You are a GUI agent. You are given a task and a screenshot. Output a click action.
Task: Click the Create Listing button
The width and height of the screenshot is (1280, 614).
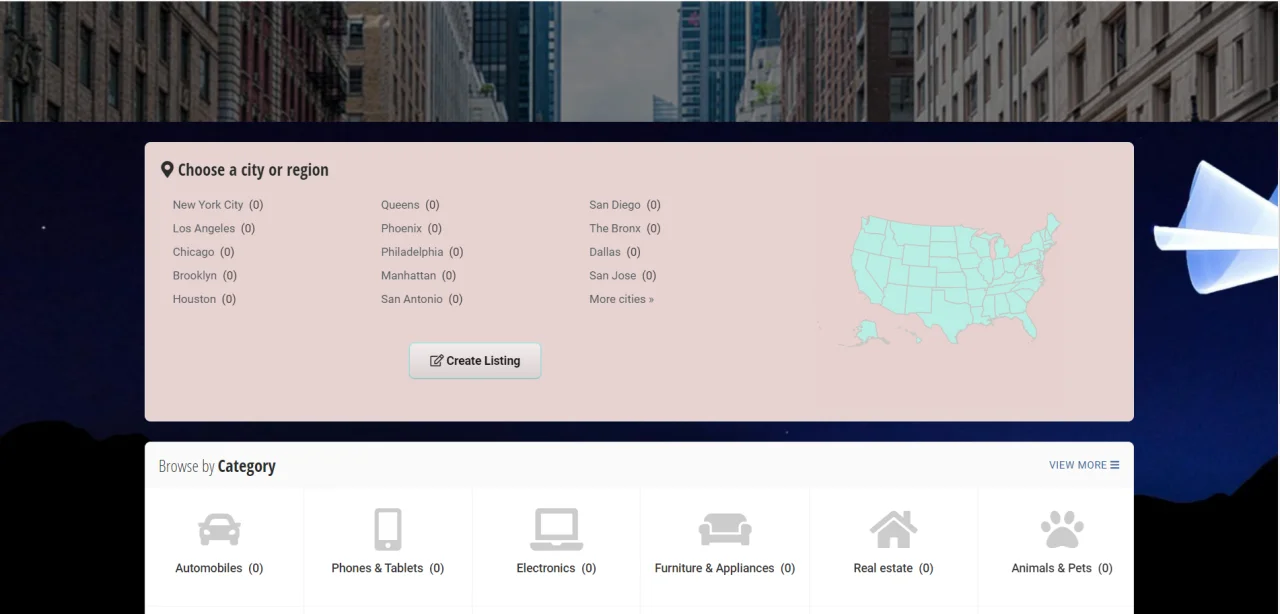[475, 361]
